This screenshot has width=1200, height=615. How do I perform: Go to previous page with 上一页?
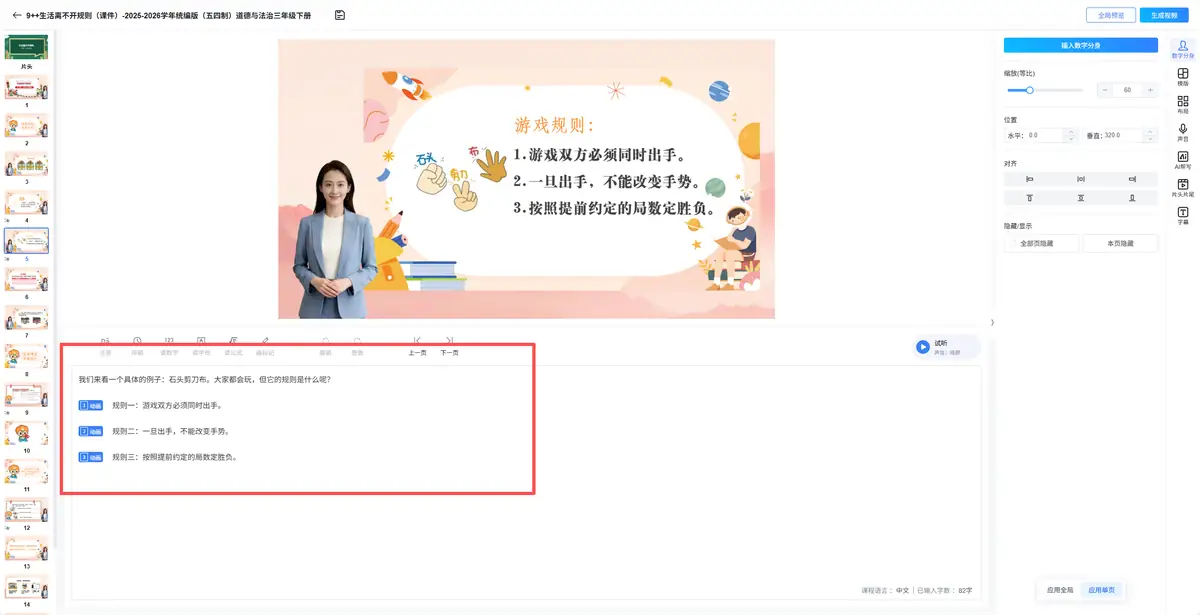(x=417, y=346)
